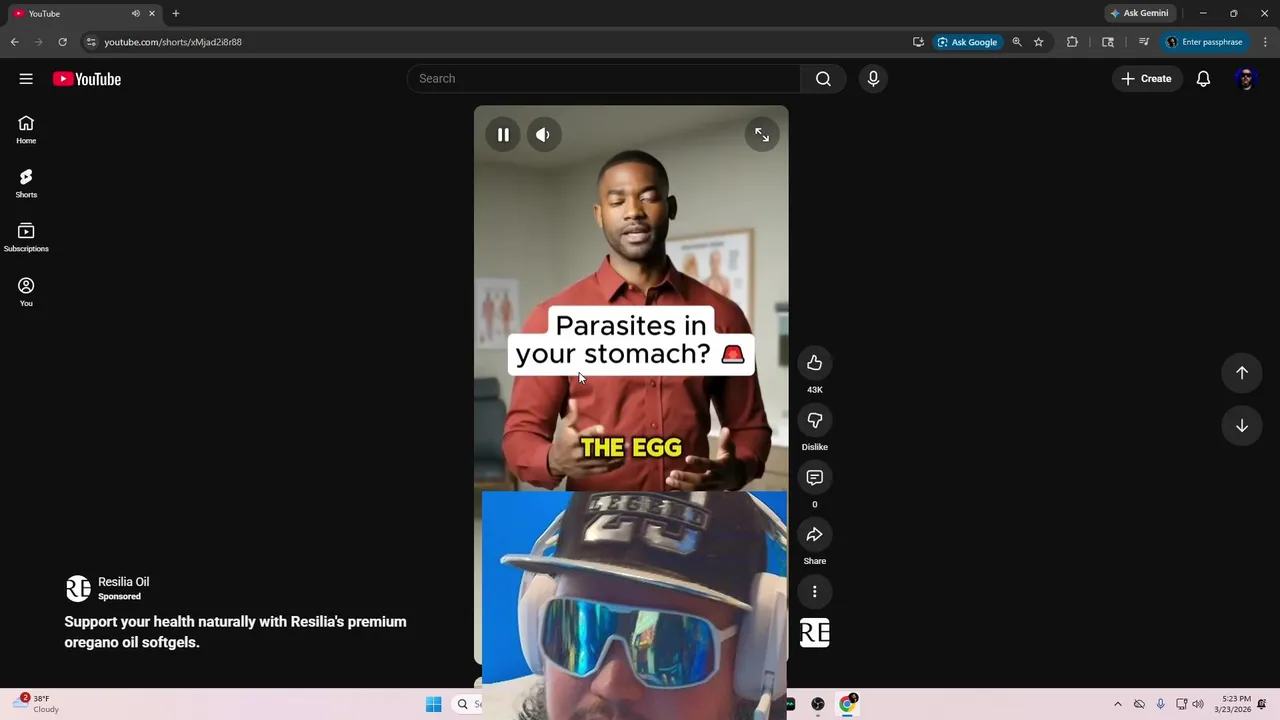Go to the previous Short
Screen dimensions: 1280x720
point(1241,373)
